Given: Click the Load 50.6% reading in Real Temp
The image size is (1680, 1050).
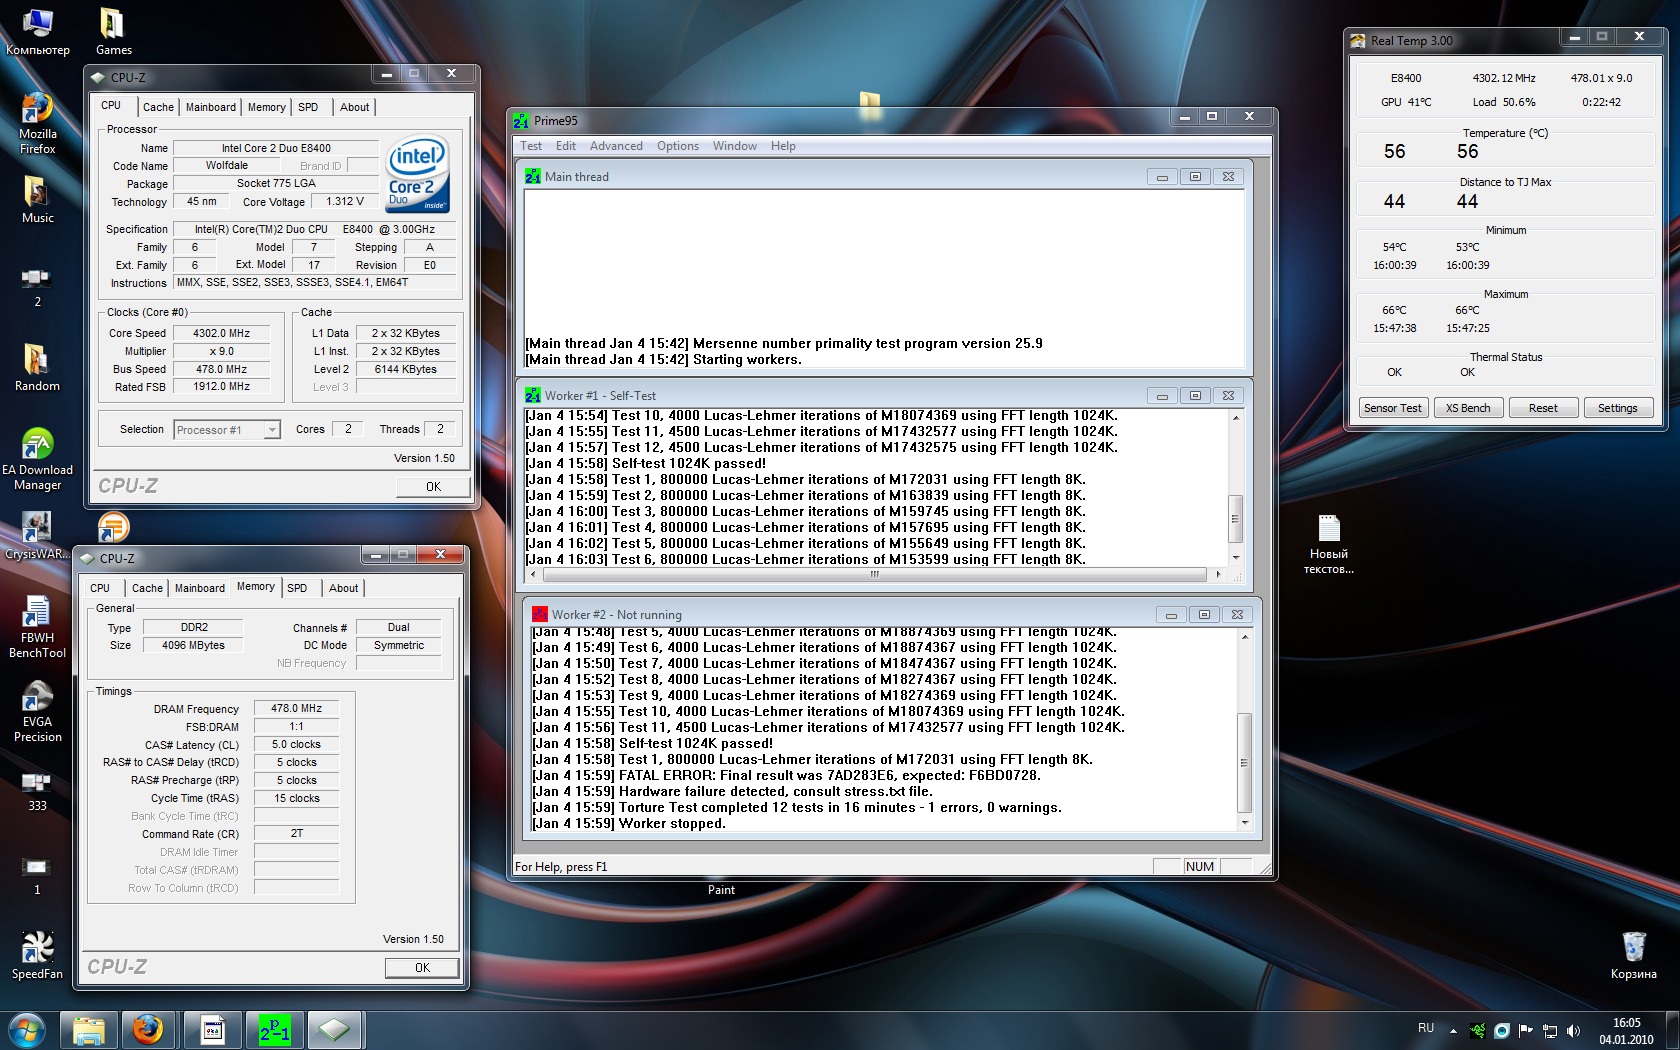Looking at the screenshot, I should [1504, 102].
